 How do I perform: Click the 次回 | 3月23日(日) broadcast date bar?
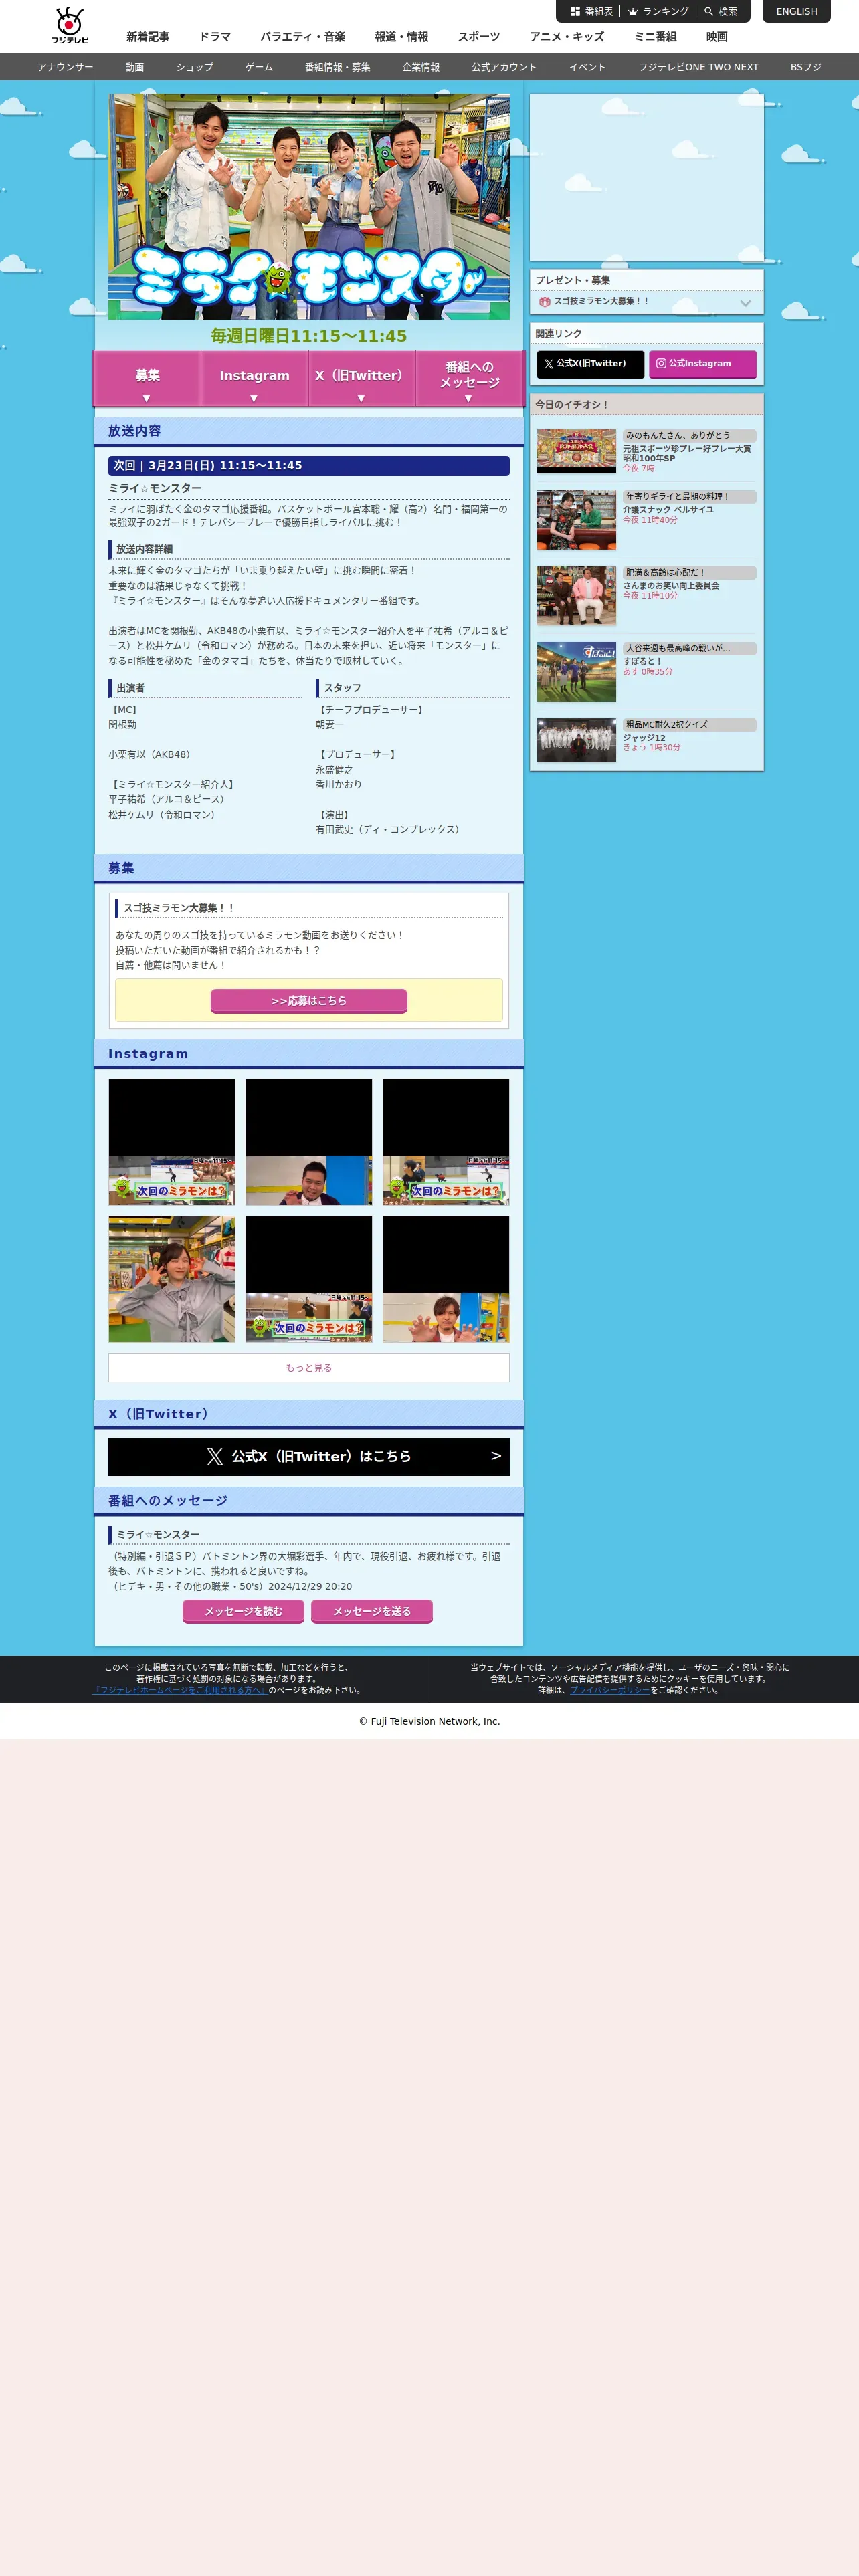tap(309, 466)
